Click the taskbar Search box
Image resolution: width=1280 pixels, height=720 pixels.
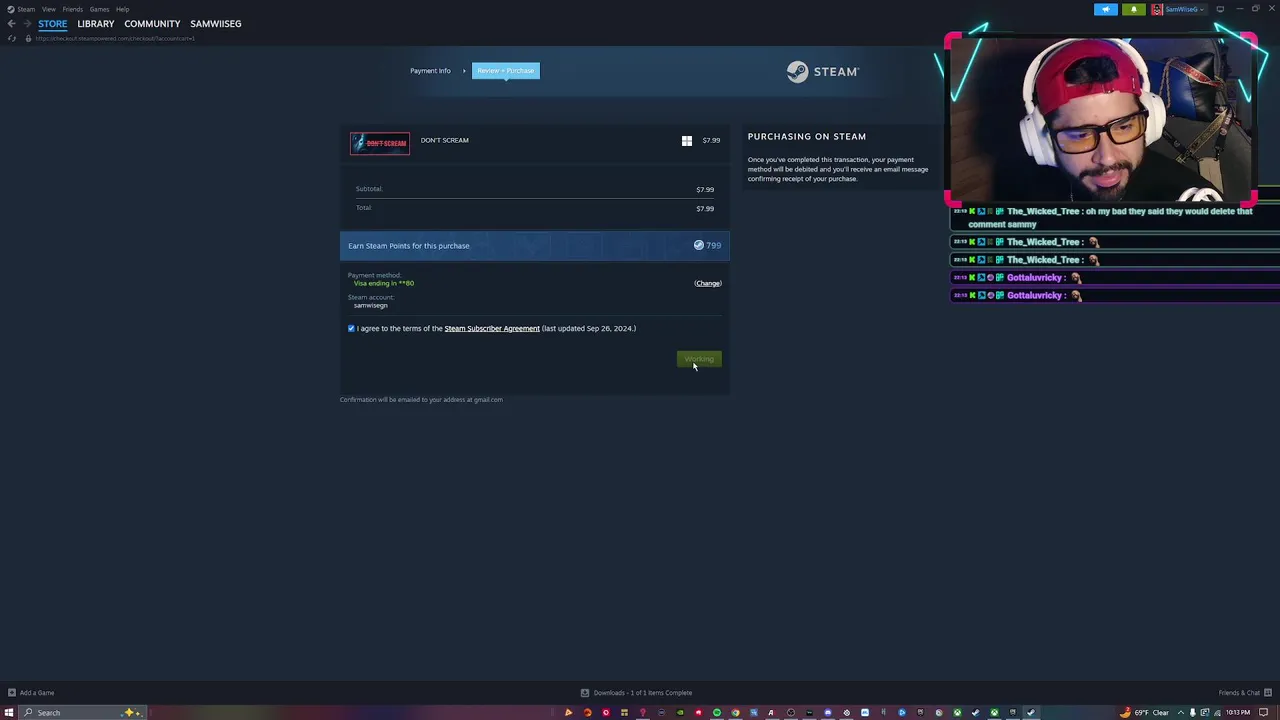[x=85, y=712]
